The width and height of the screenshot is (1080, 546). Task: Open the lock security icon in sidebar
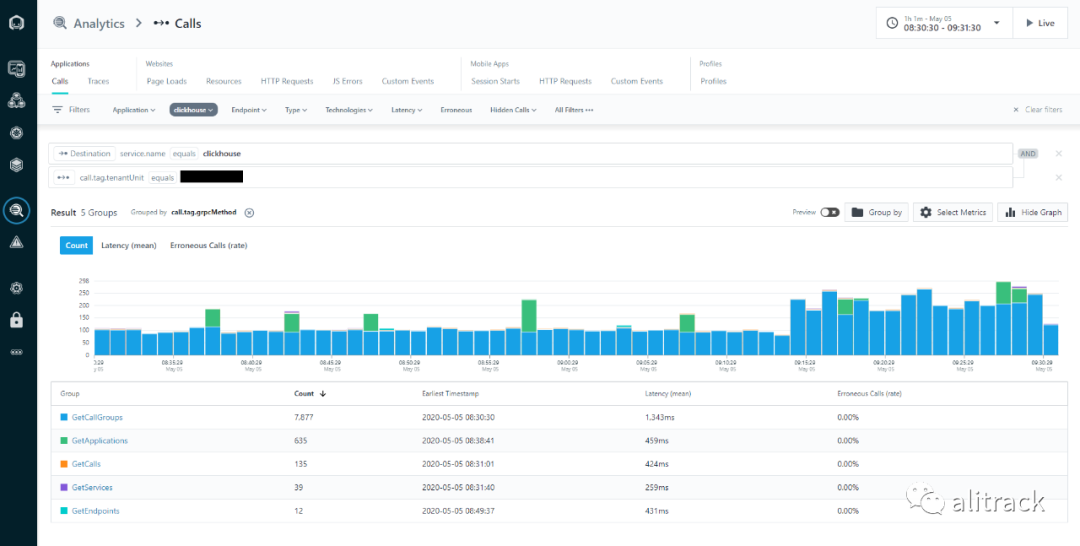pyautogui.click(x=17, y=320)
